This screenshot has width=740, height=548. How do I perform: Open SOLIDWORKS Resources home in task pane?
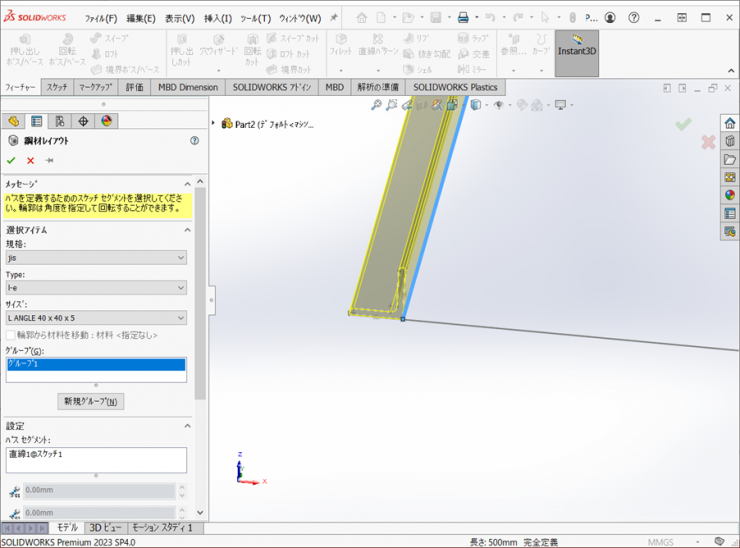(x=730, y=123)
